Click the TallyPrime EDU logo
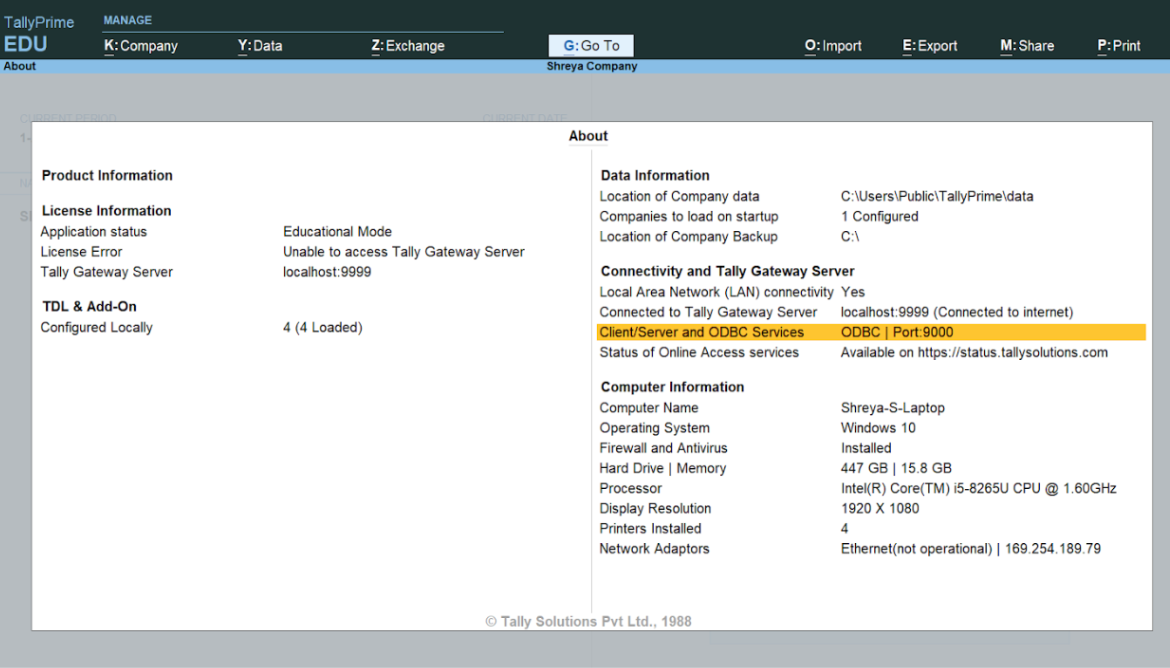 (39, 34)
